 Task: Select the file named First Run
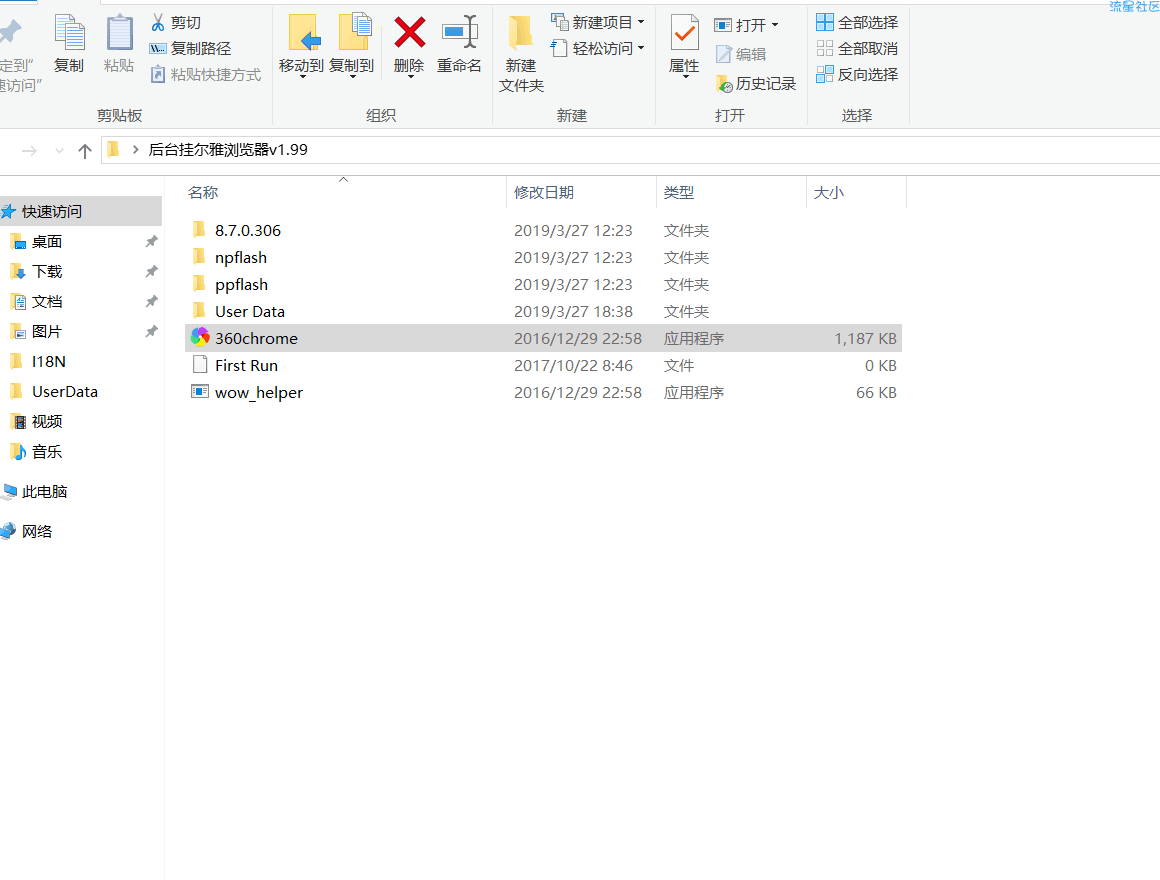(x=246, y=365)
